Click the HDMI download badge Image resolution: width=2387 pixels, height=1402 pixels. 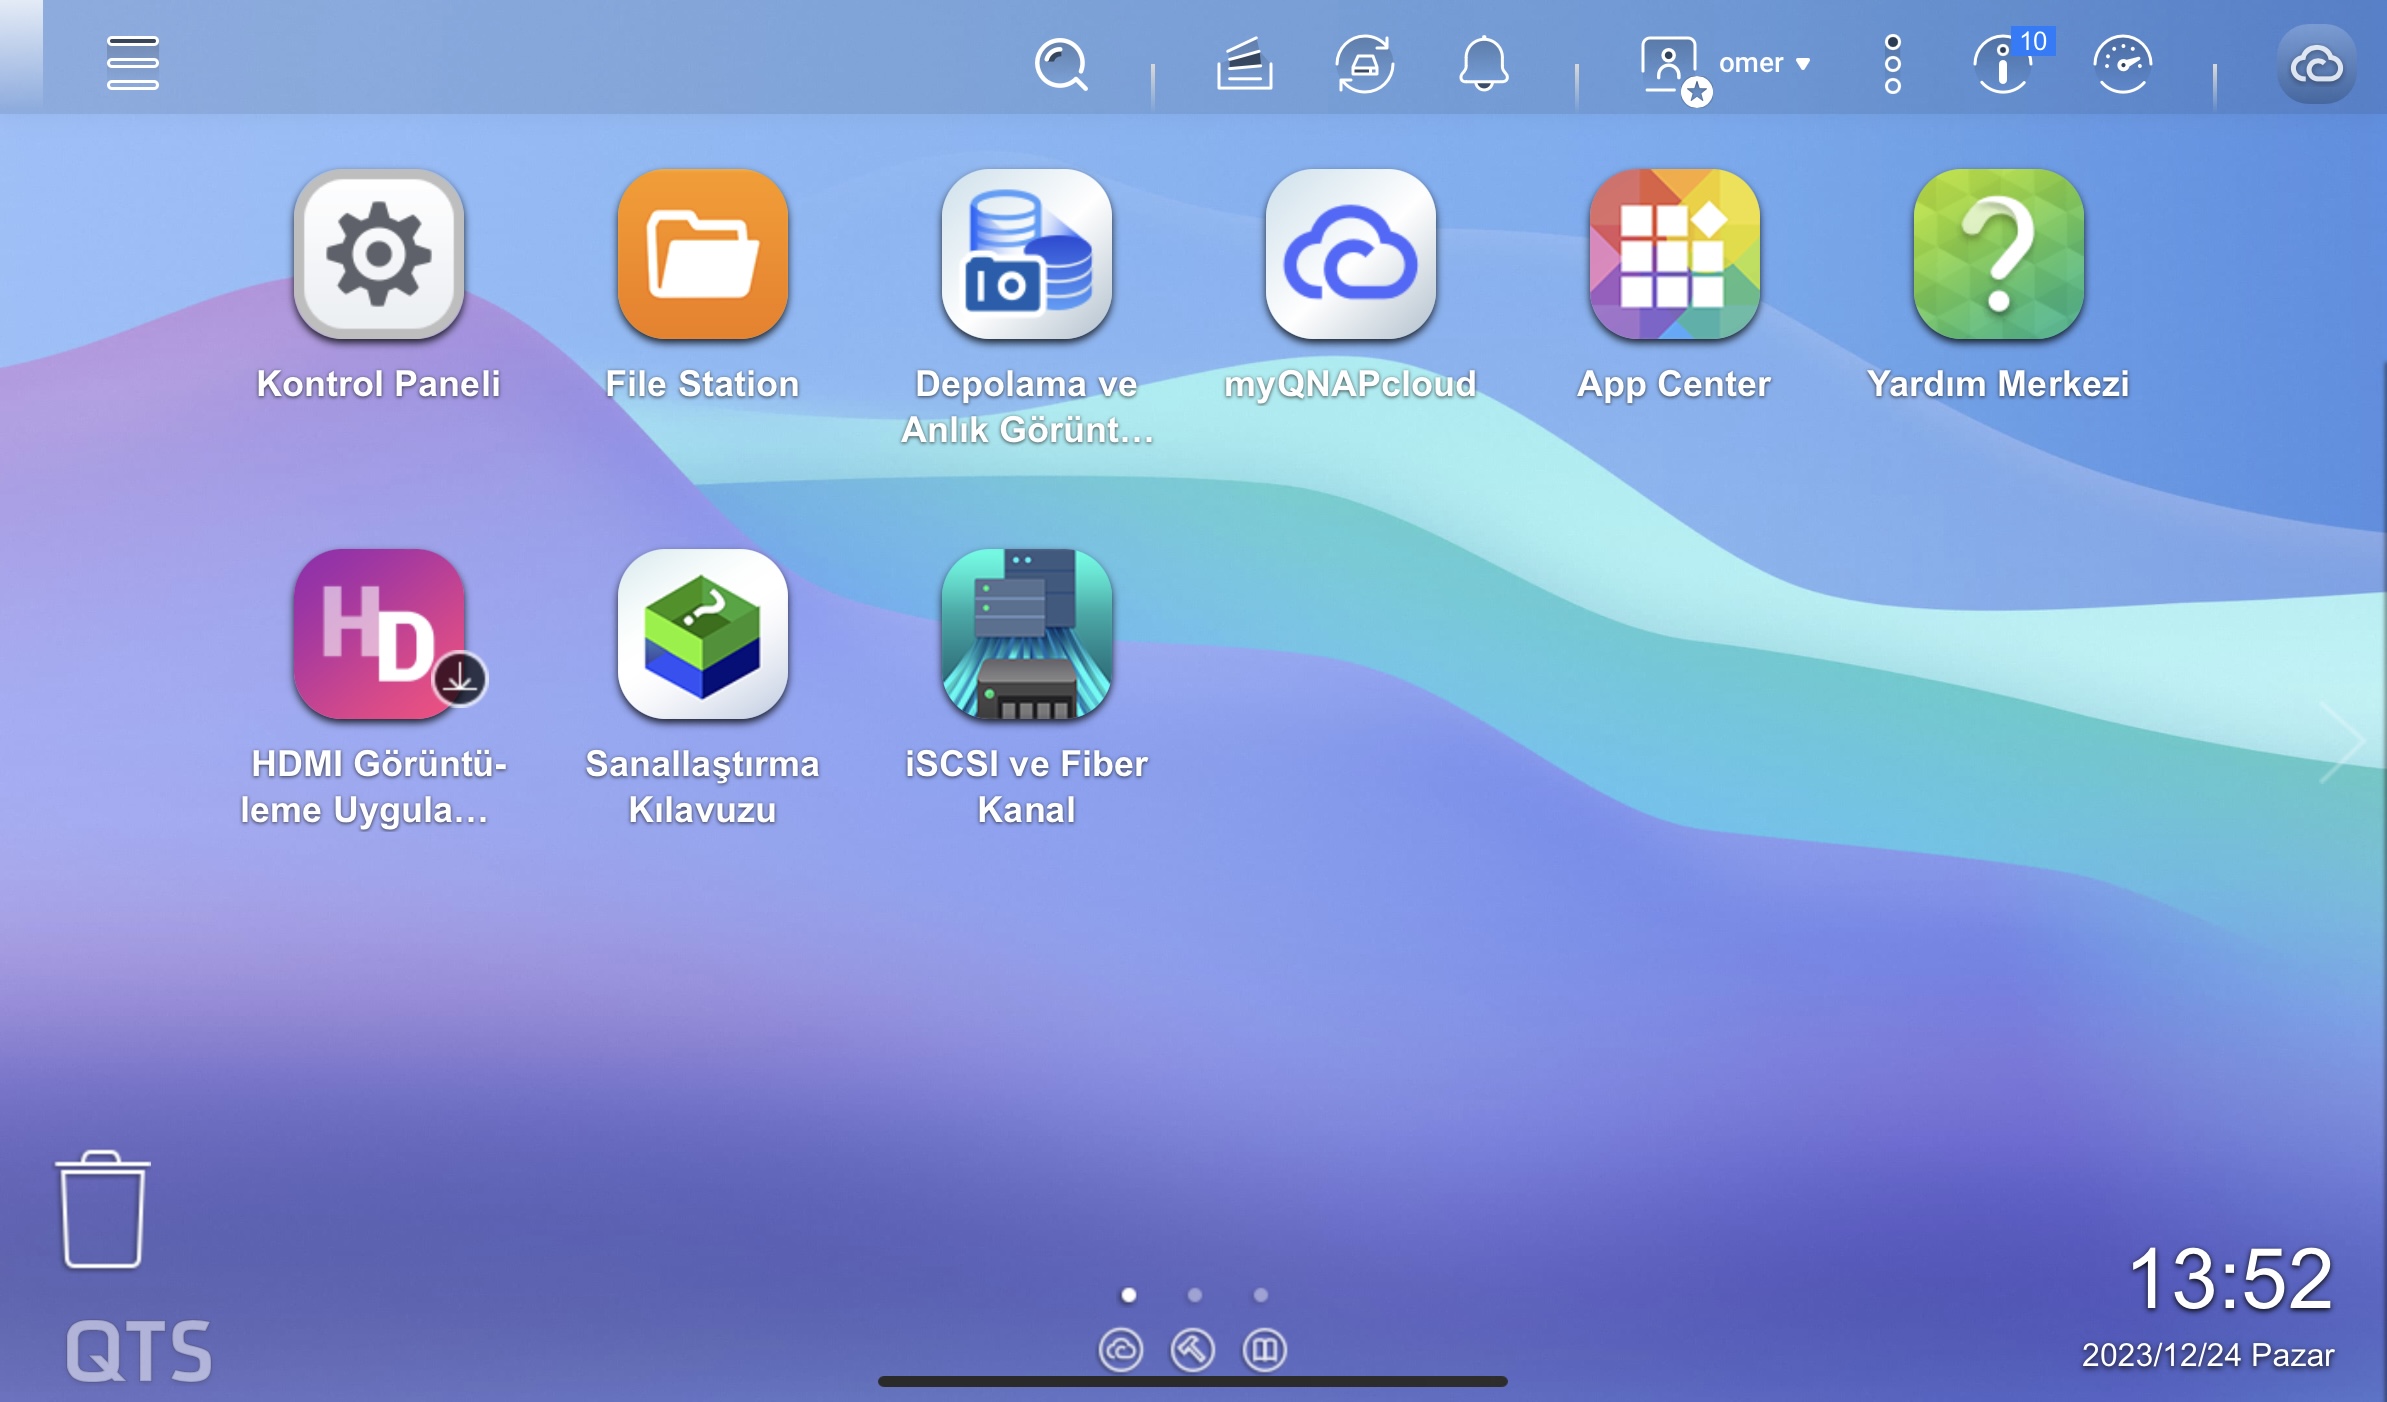click(x=460, y=680)
